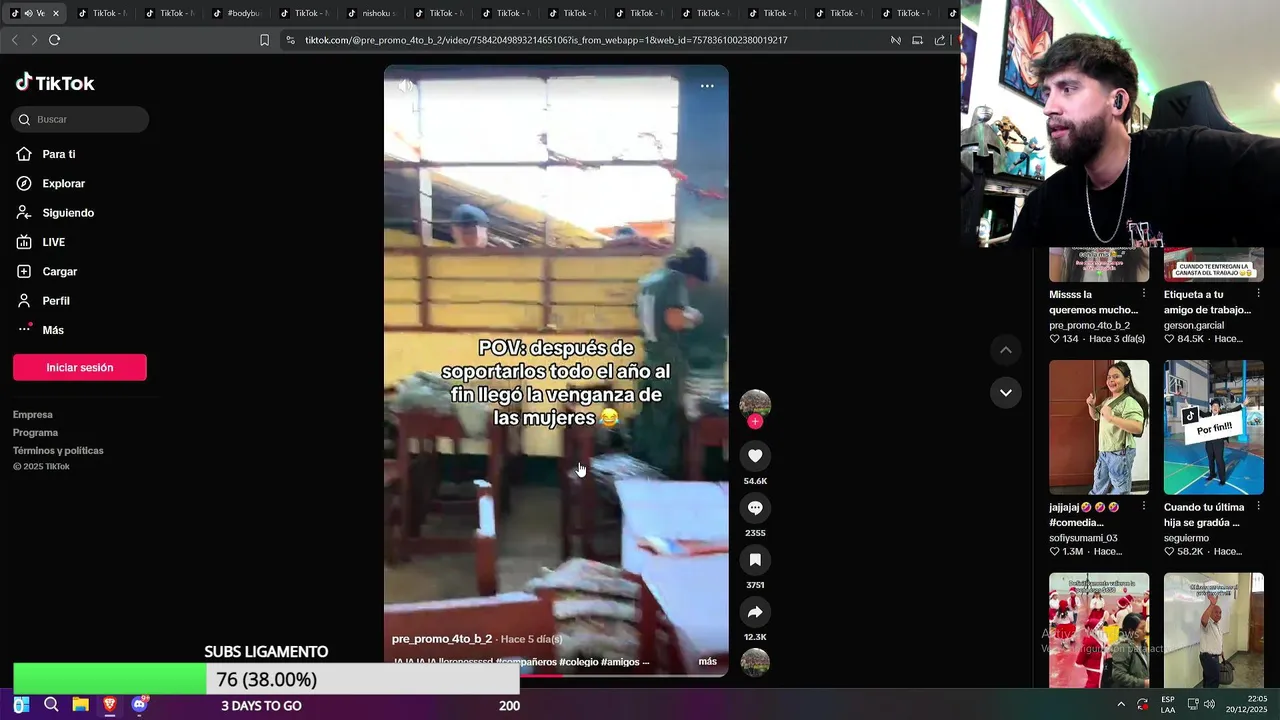Open creator avatar beside the video
Image resolution: width=1280 pixels, height=720 pixels.
click(755, 404)
